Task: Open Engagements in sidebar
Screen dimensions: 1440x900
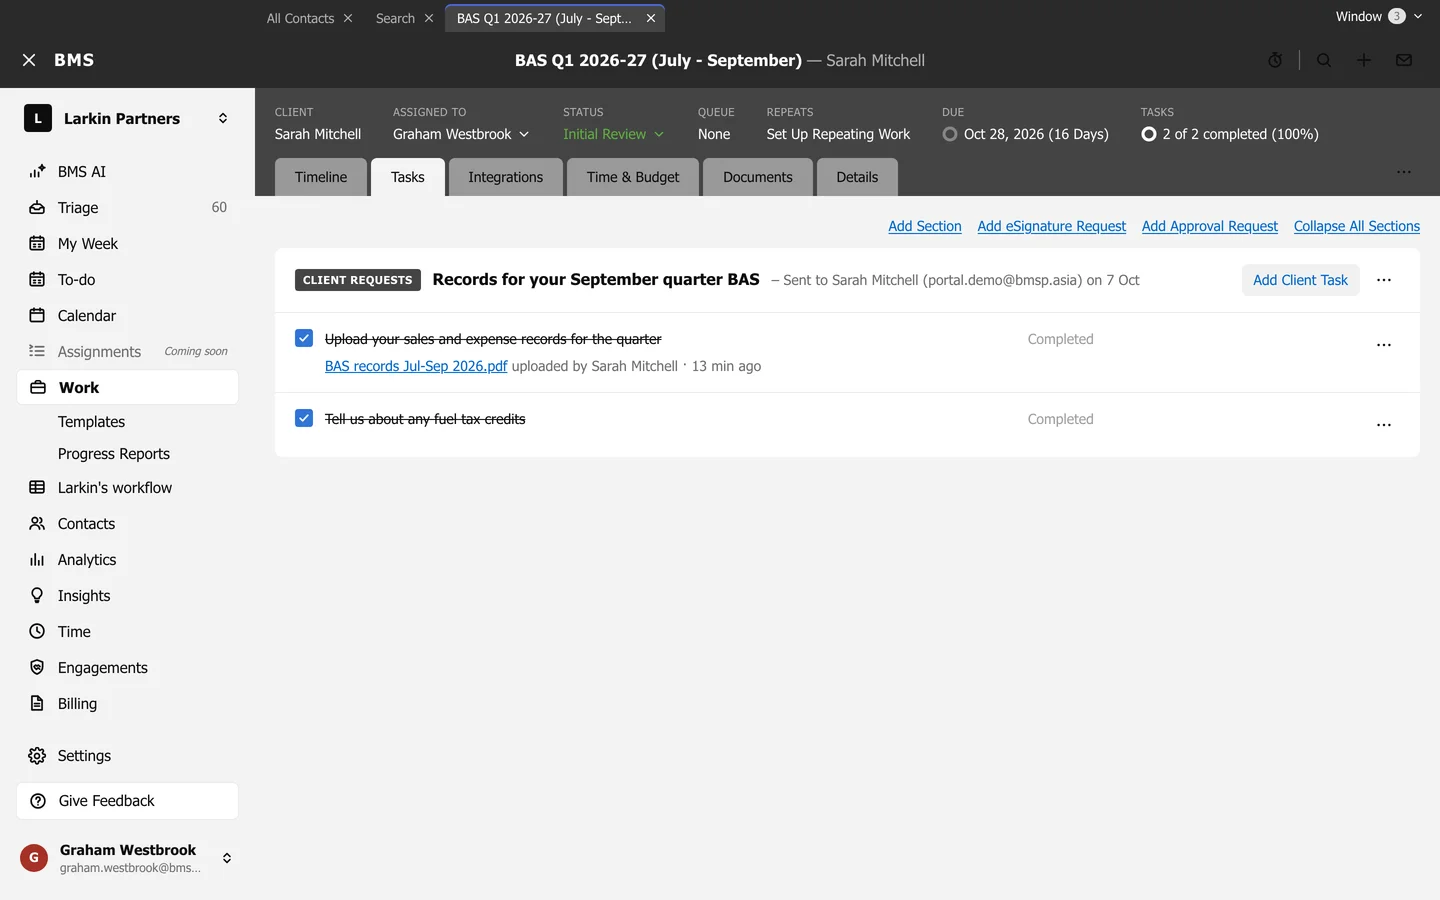Action: click(128, 667)
